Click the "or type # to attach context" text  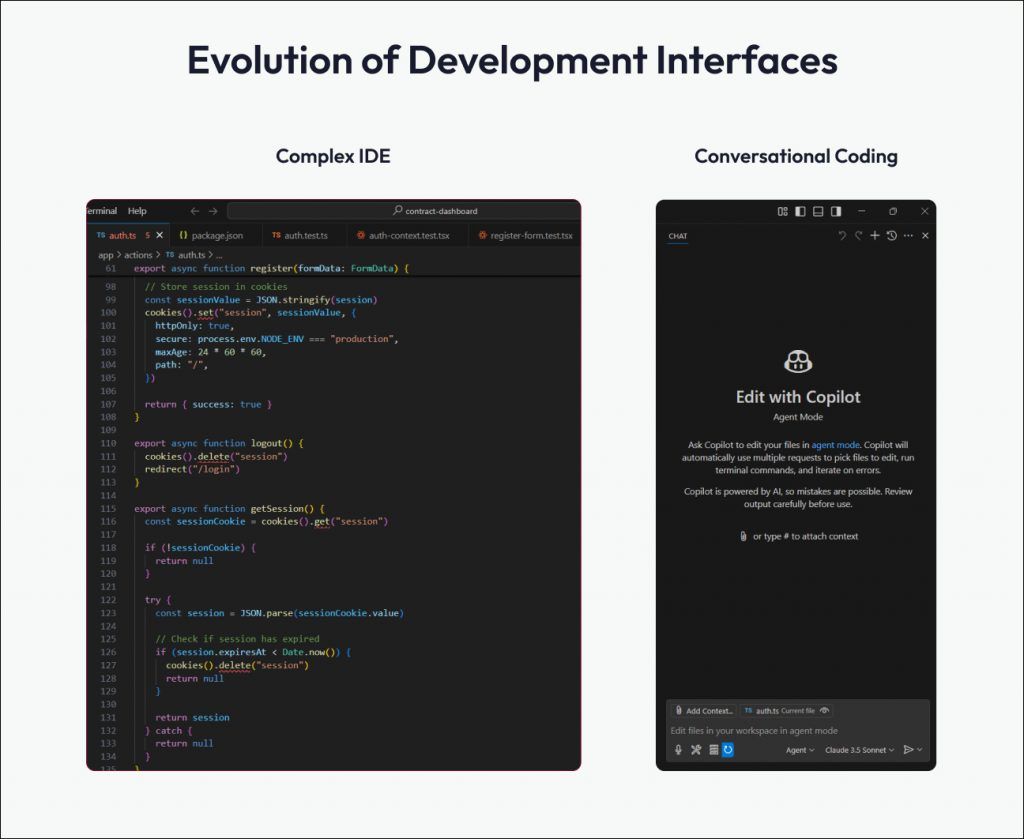tap(806, 536)
